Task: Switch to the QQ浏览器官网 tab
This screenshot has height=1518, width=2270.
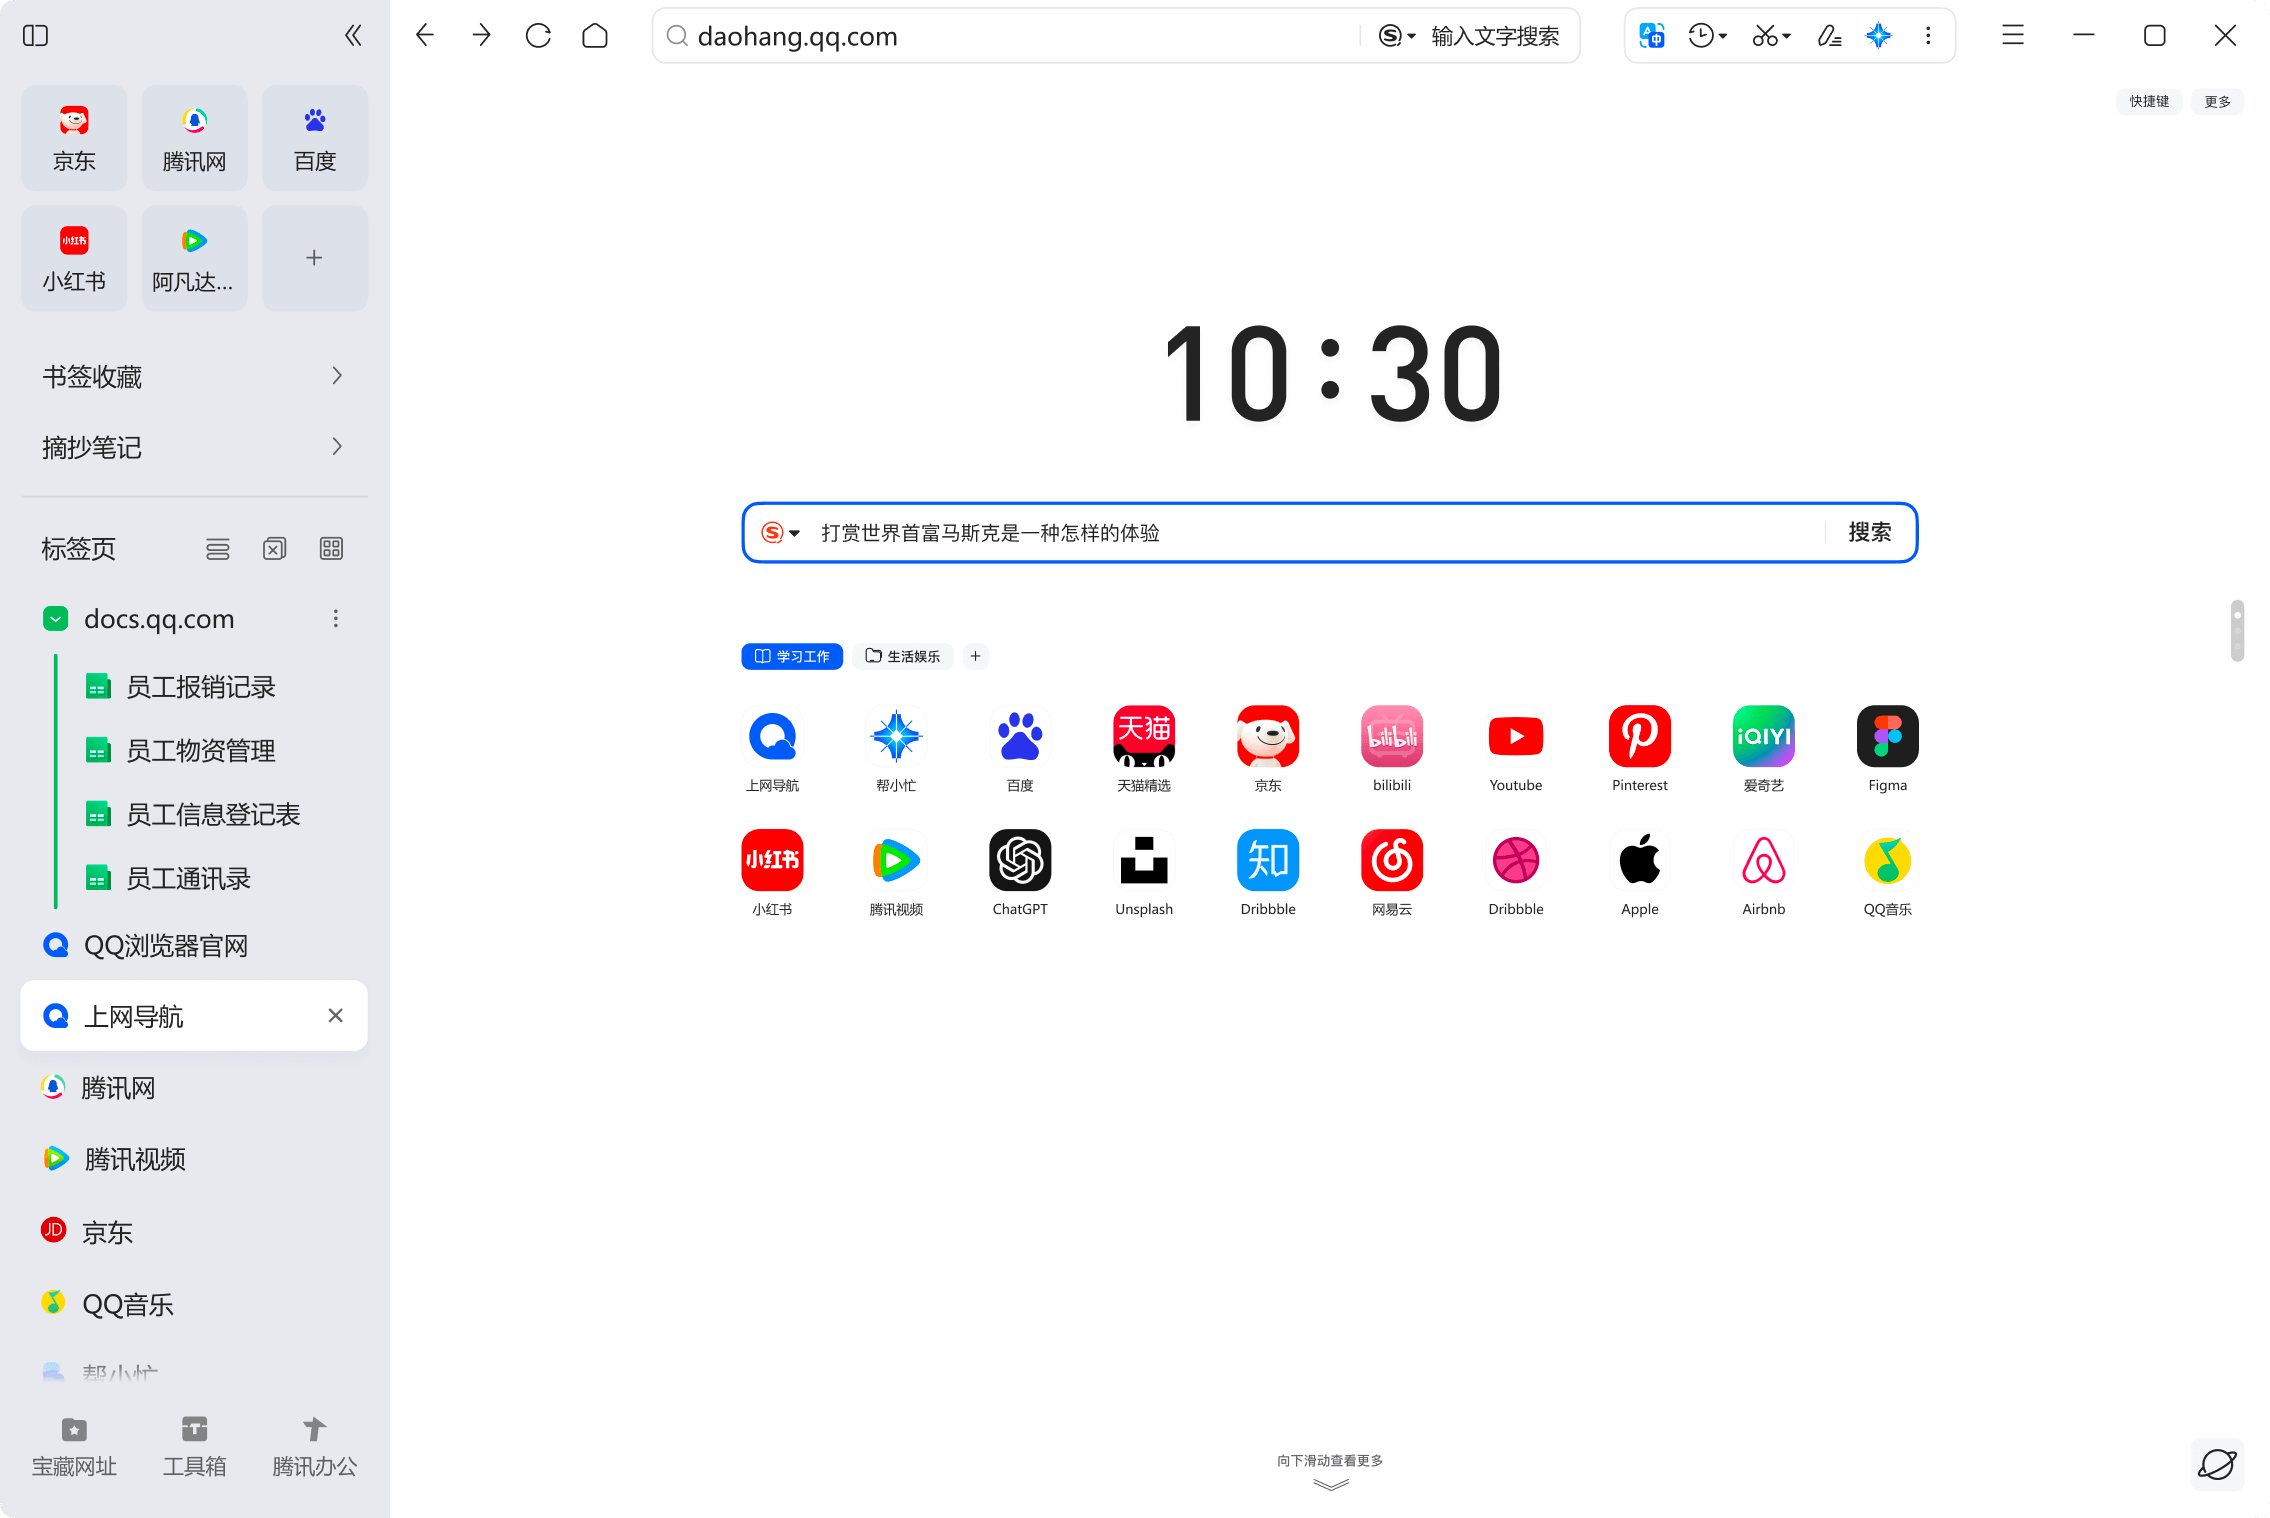Action: click(194, 946)
